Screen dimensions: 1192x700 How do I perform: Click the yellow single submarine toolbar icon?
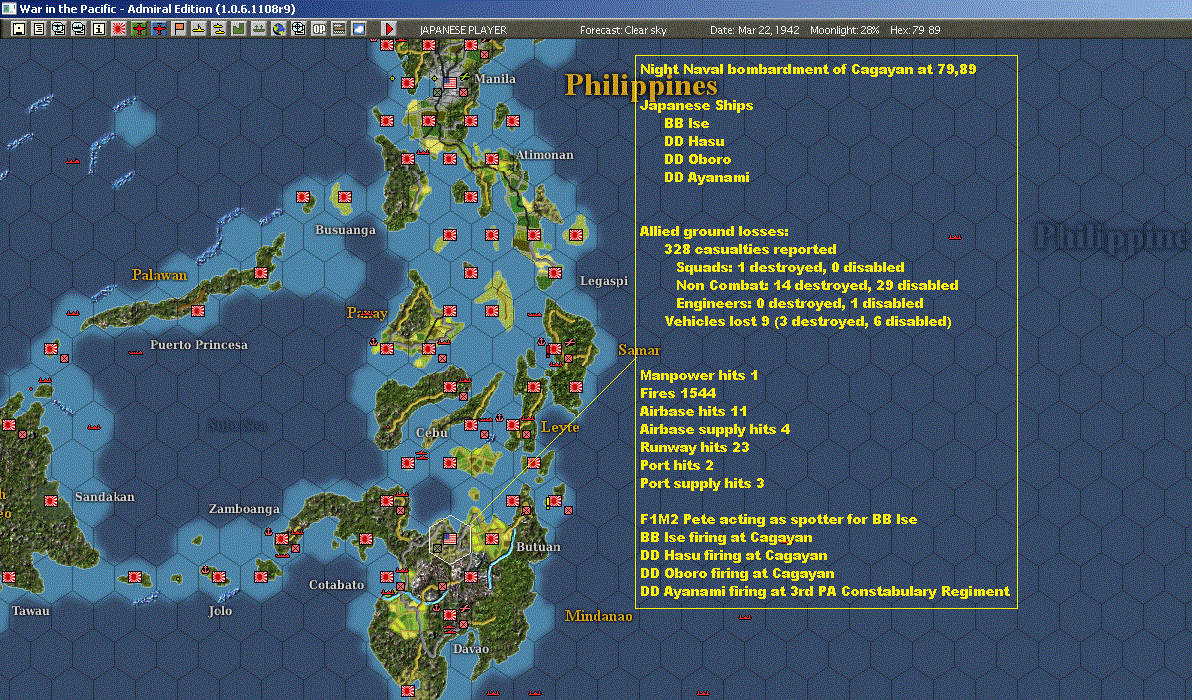point(198,29)
